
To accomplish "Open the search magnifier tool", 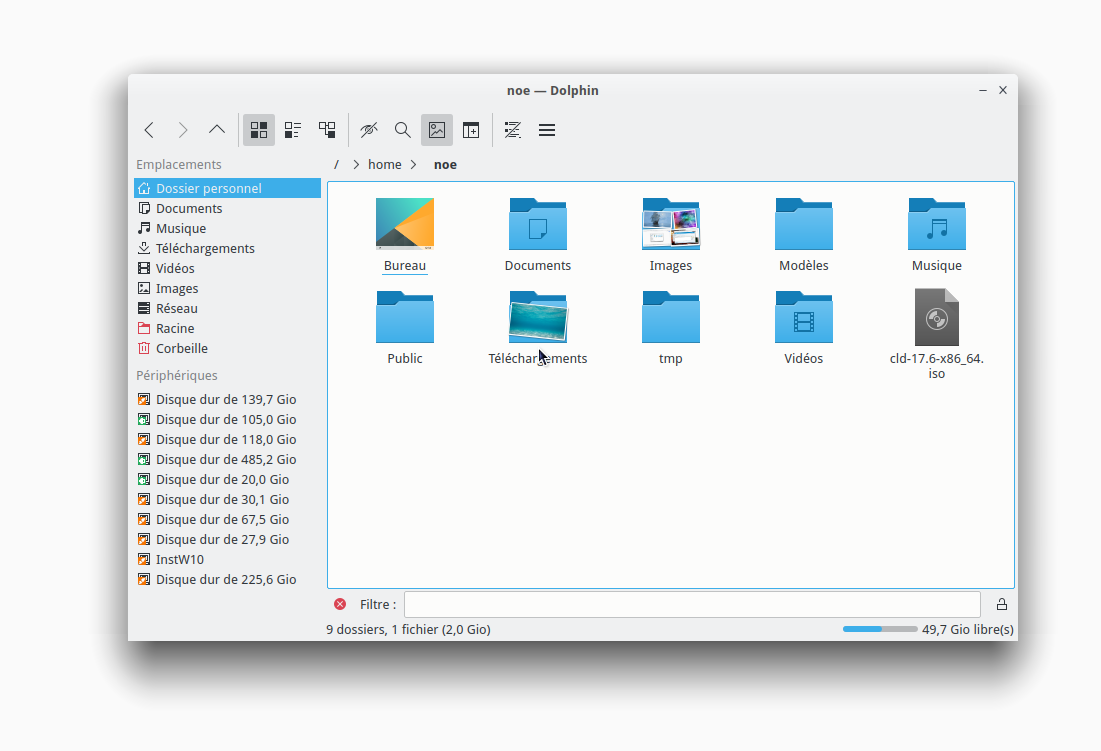I will (403, 130).
